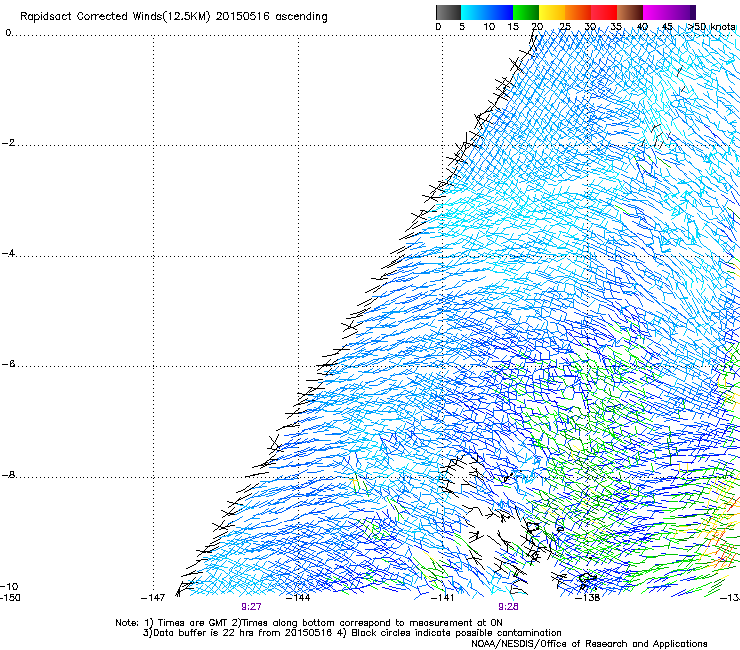Click the red 30-35 knots color band
The image size is (740, 650).
click(x=604, y=12)
